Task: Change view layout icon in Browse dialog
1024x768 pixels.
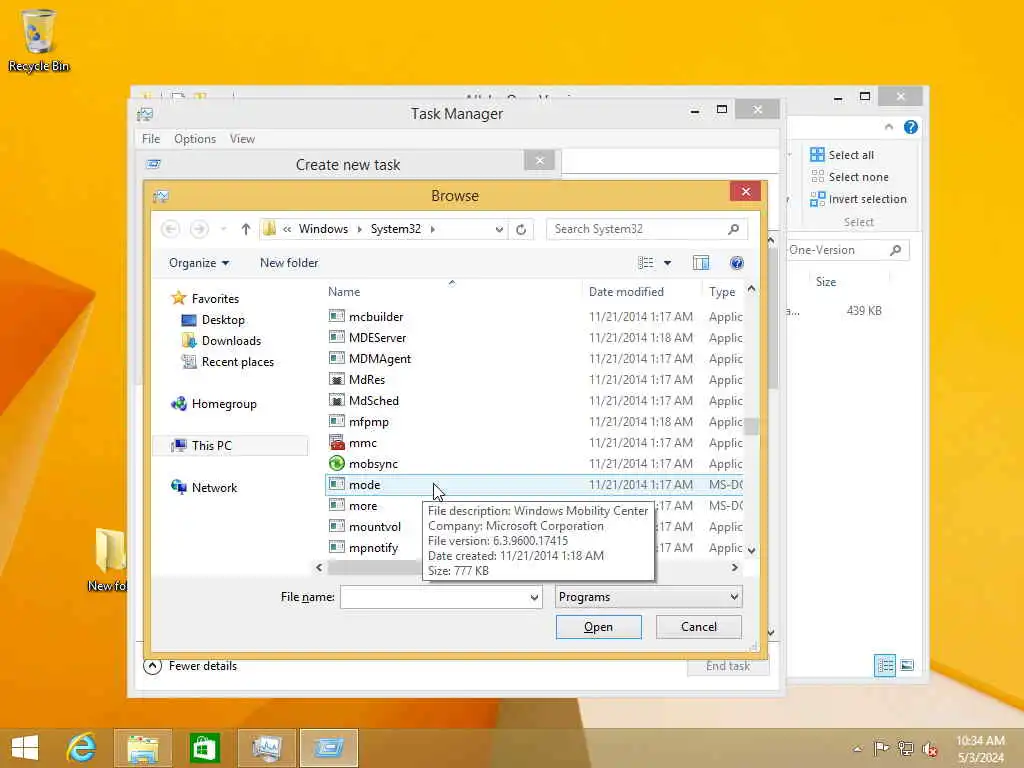Action: [645, 263]
